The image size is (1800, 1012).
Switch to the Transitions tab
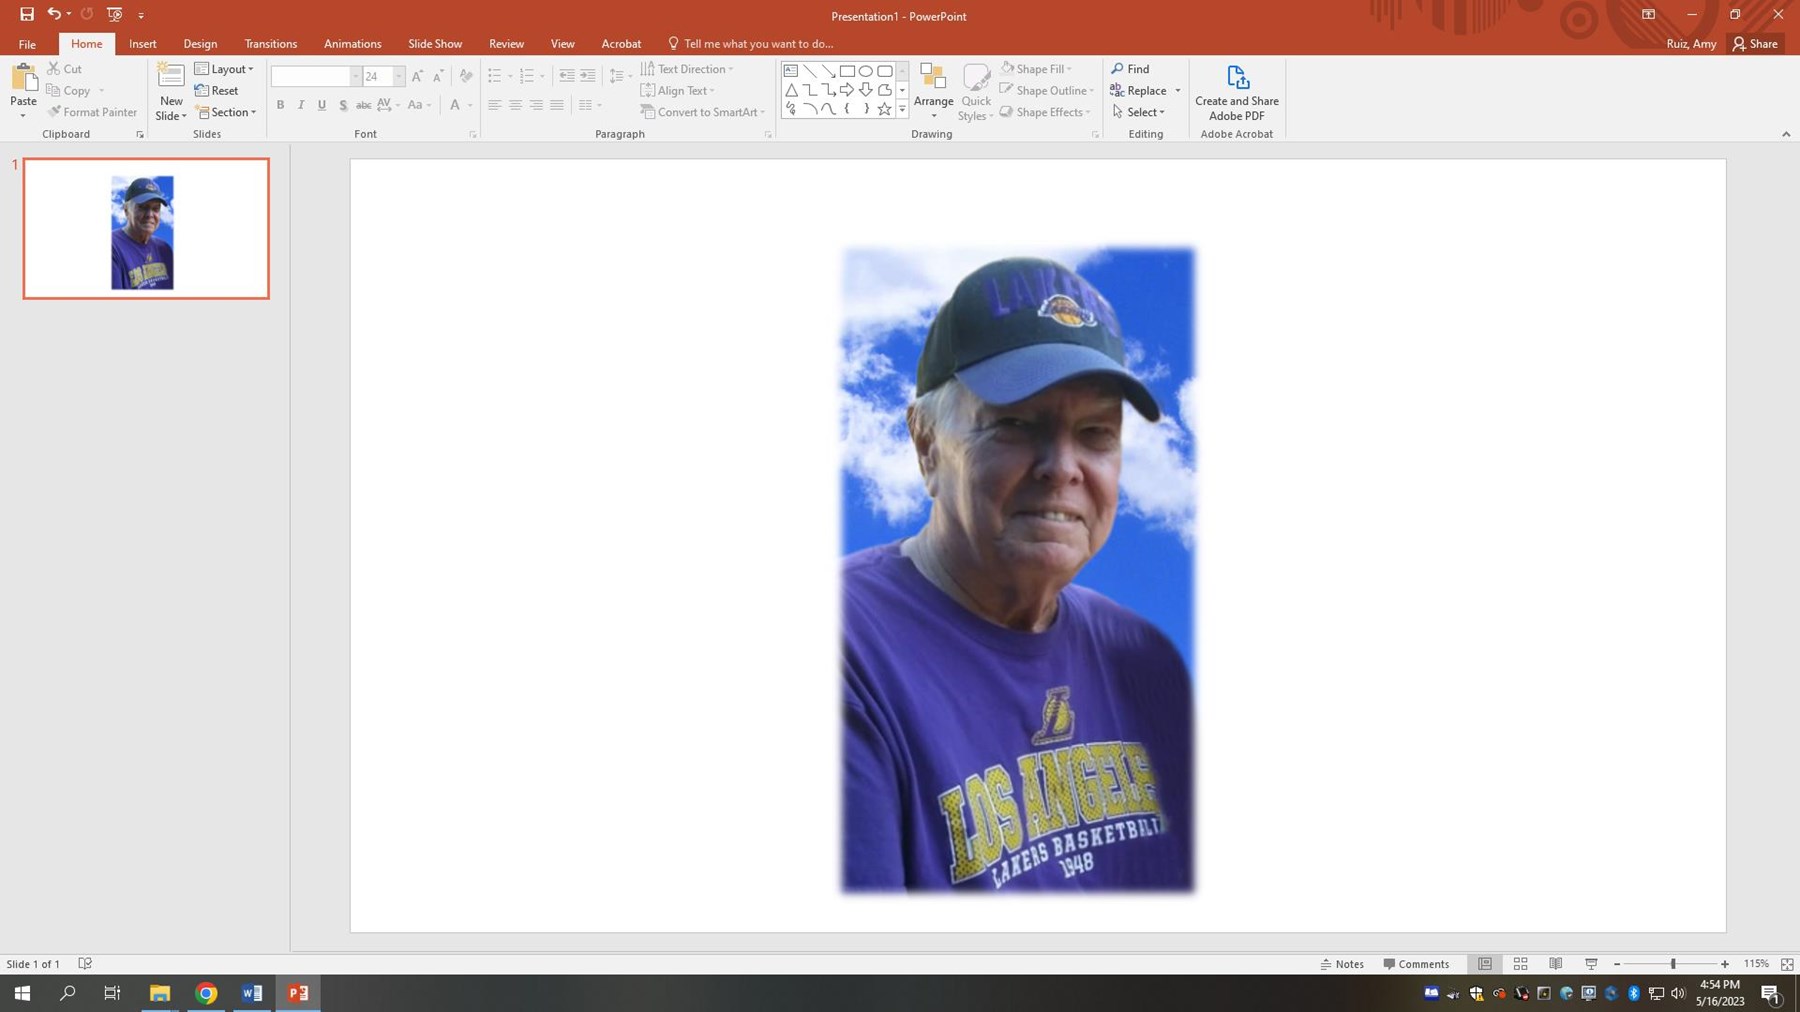click(x=270, y=44)
